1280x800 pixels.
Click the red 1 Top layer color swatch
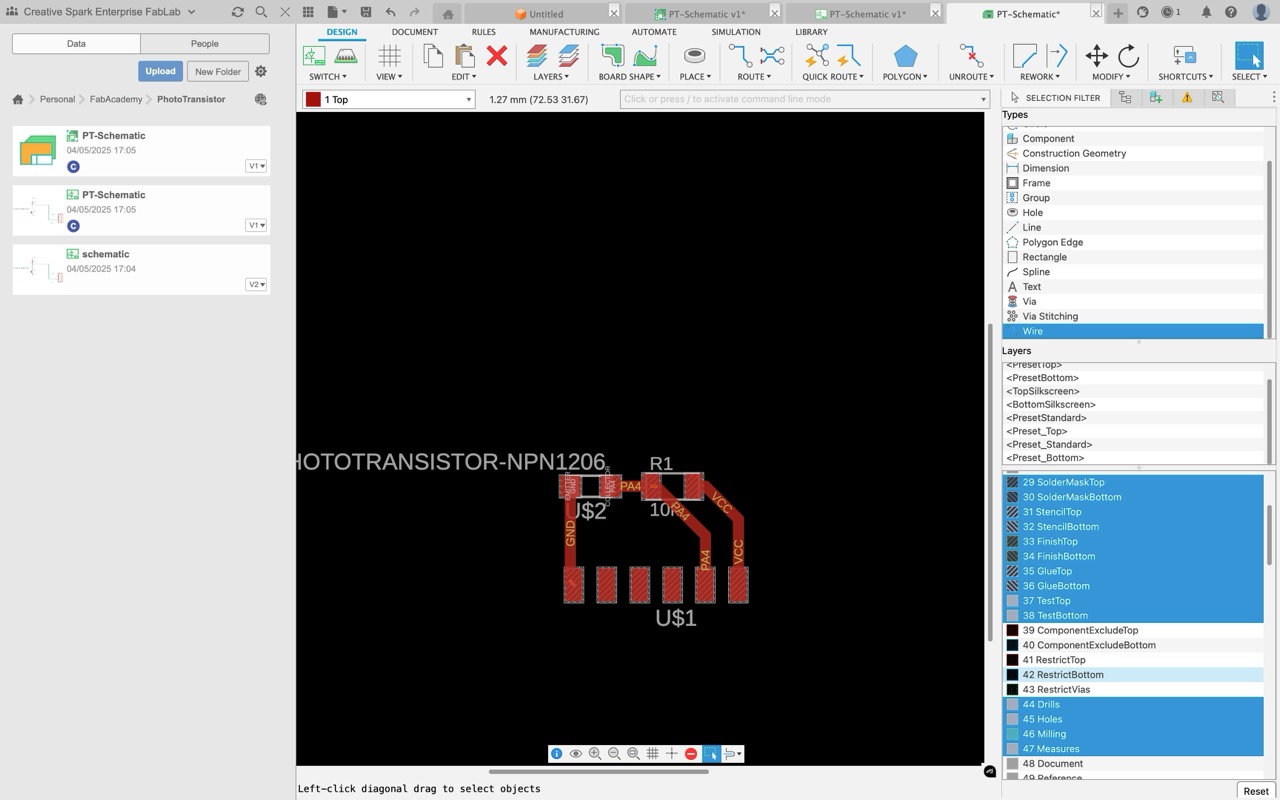point(313,99)
